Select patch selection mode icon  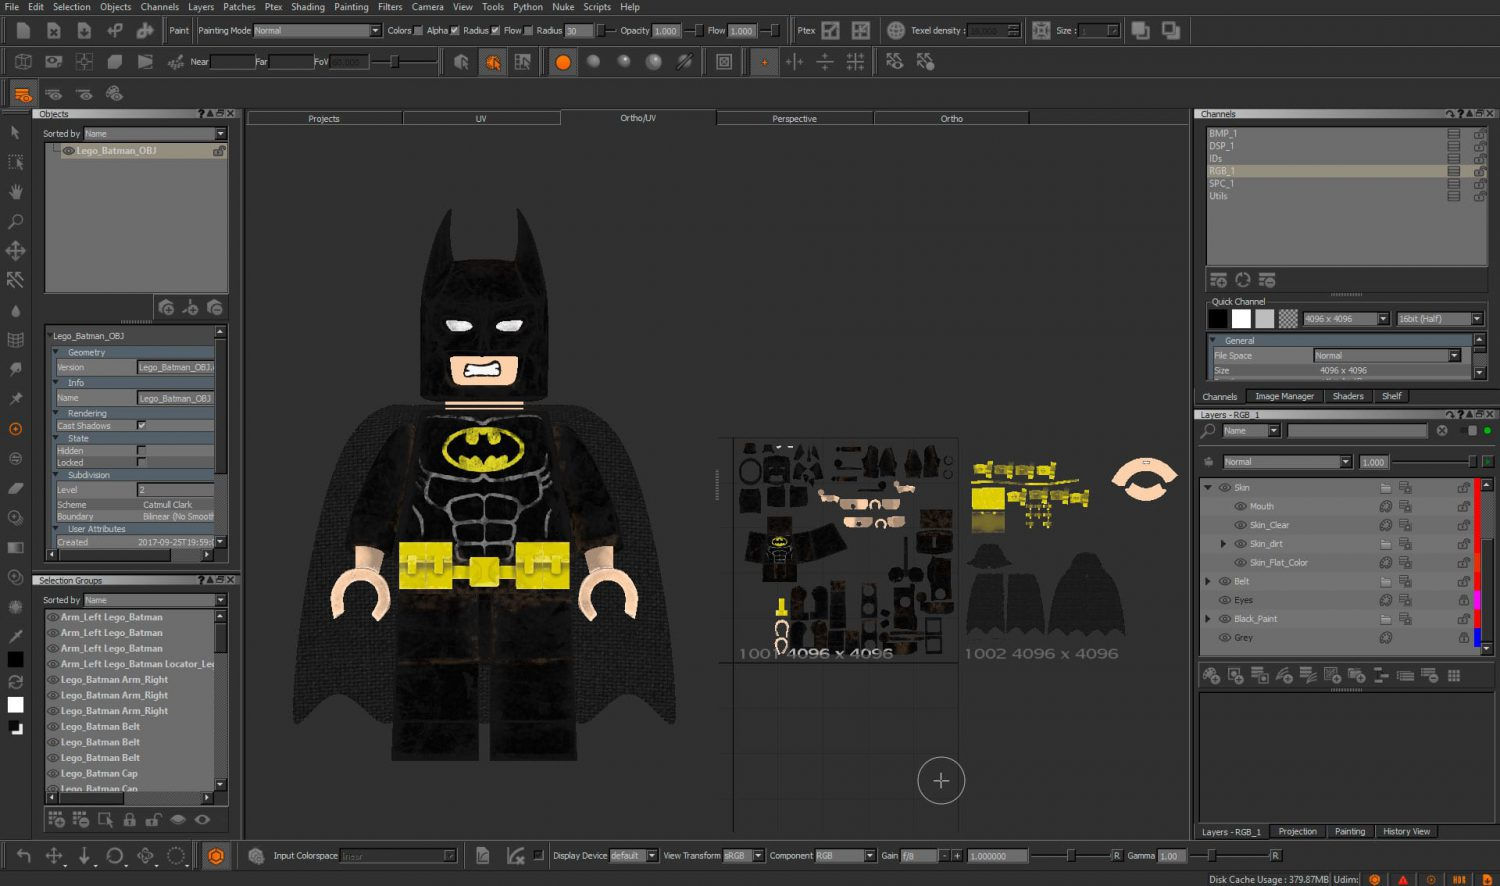[522, 62]
